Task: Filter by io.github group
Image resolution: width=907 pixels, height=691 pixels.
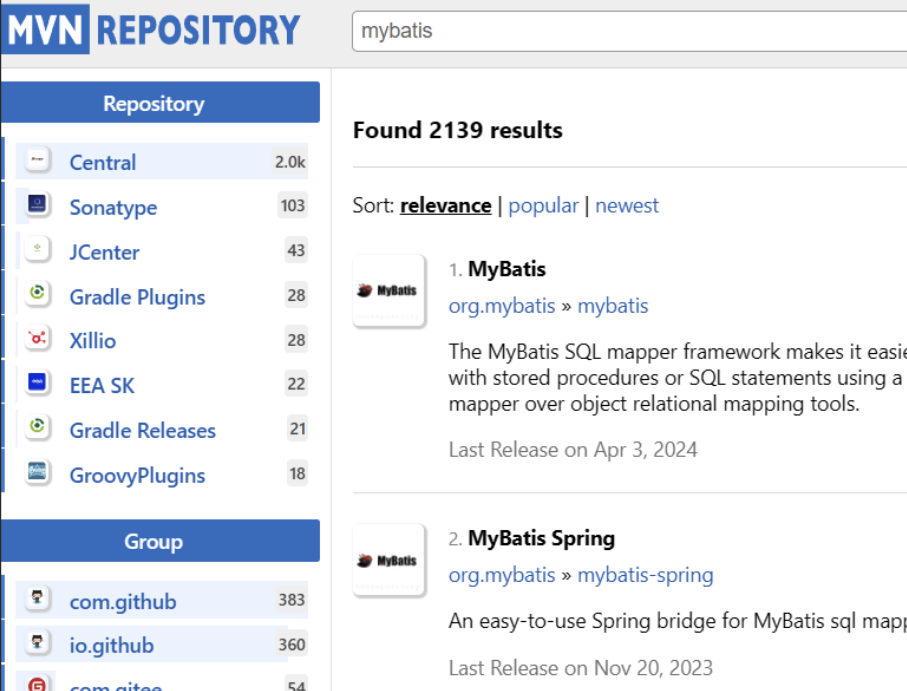Action: coord(112,645)
